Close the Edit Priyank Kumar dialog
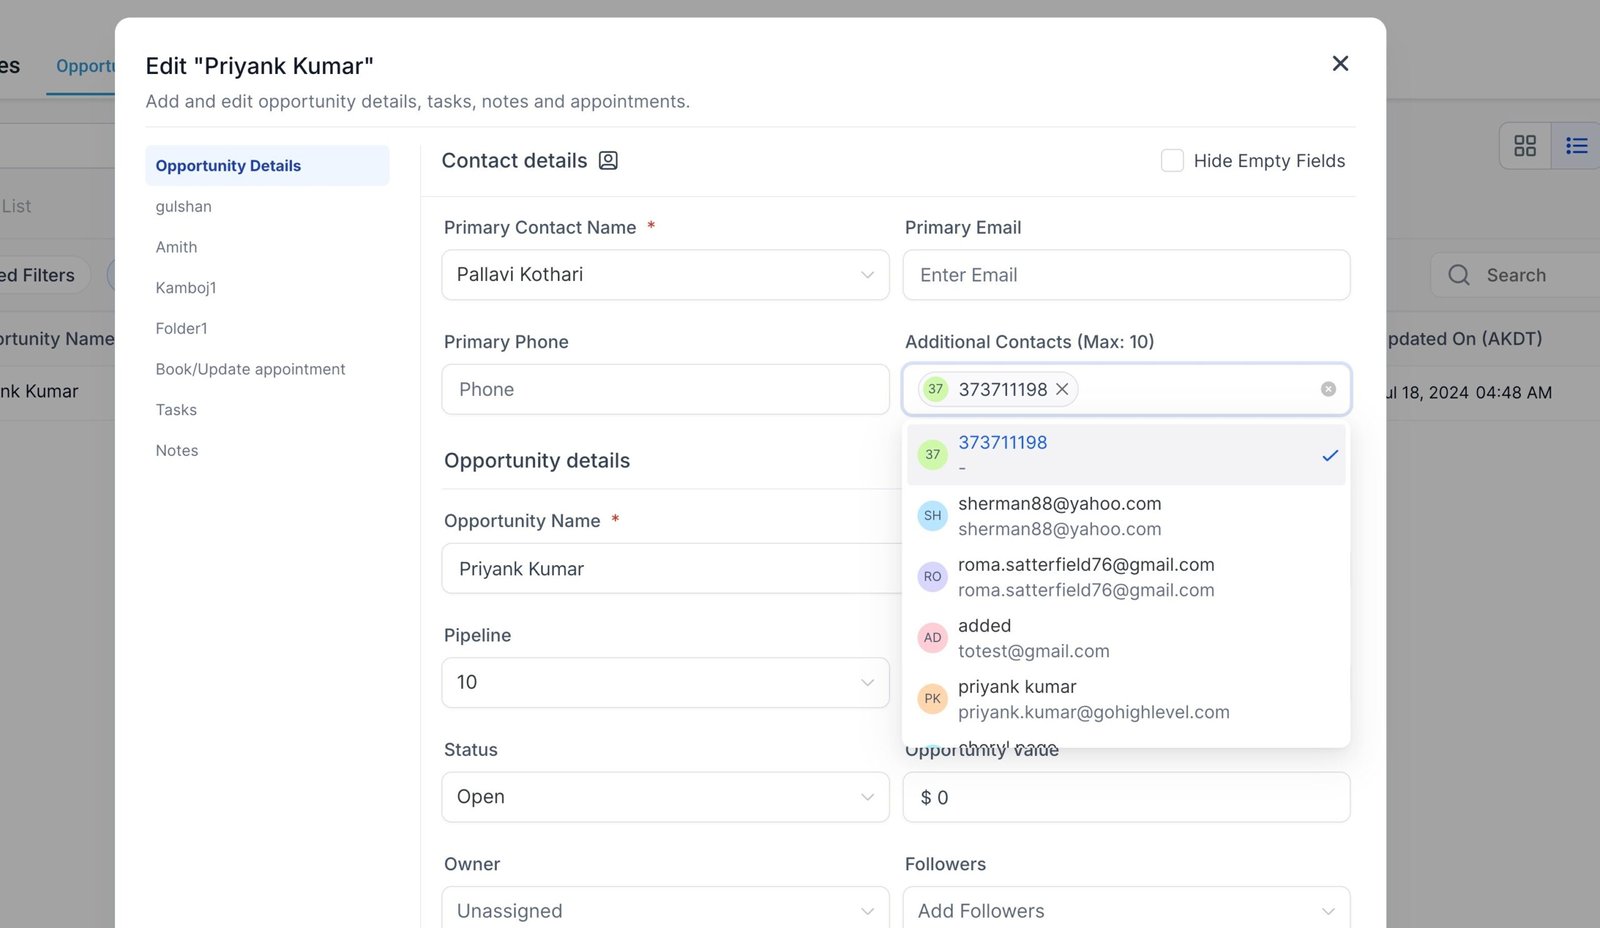 click(1340, 64)
